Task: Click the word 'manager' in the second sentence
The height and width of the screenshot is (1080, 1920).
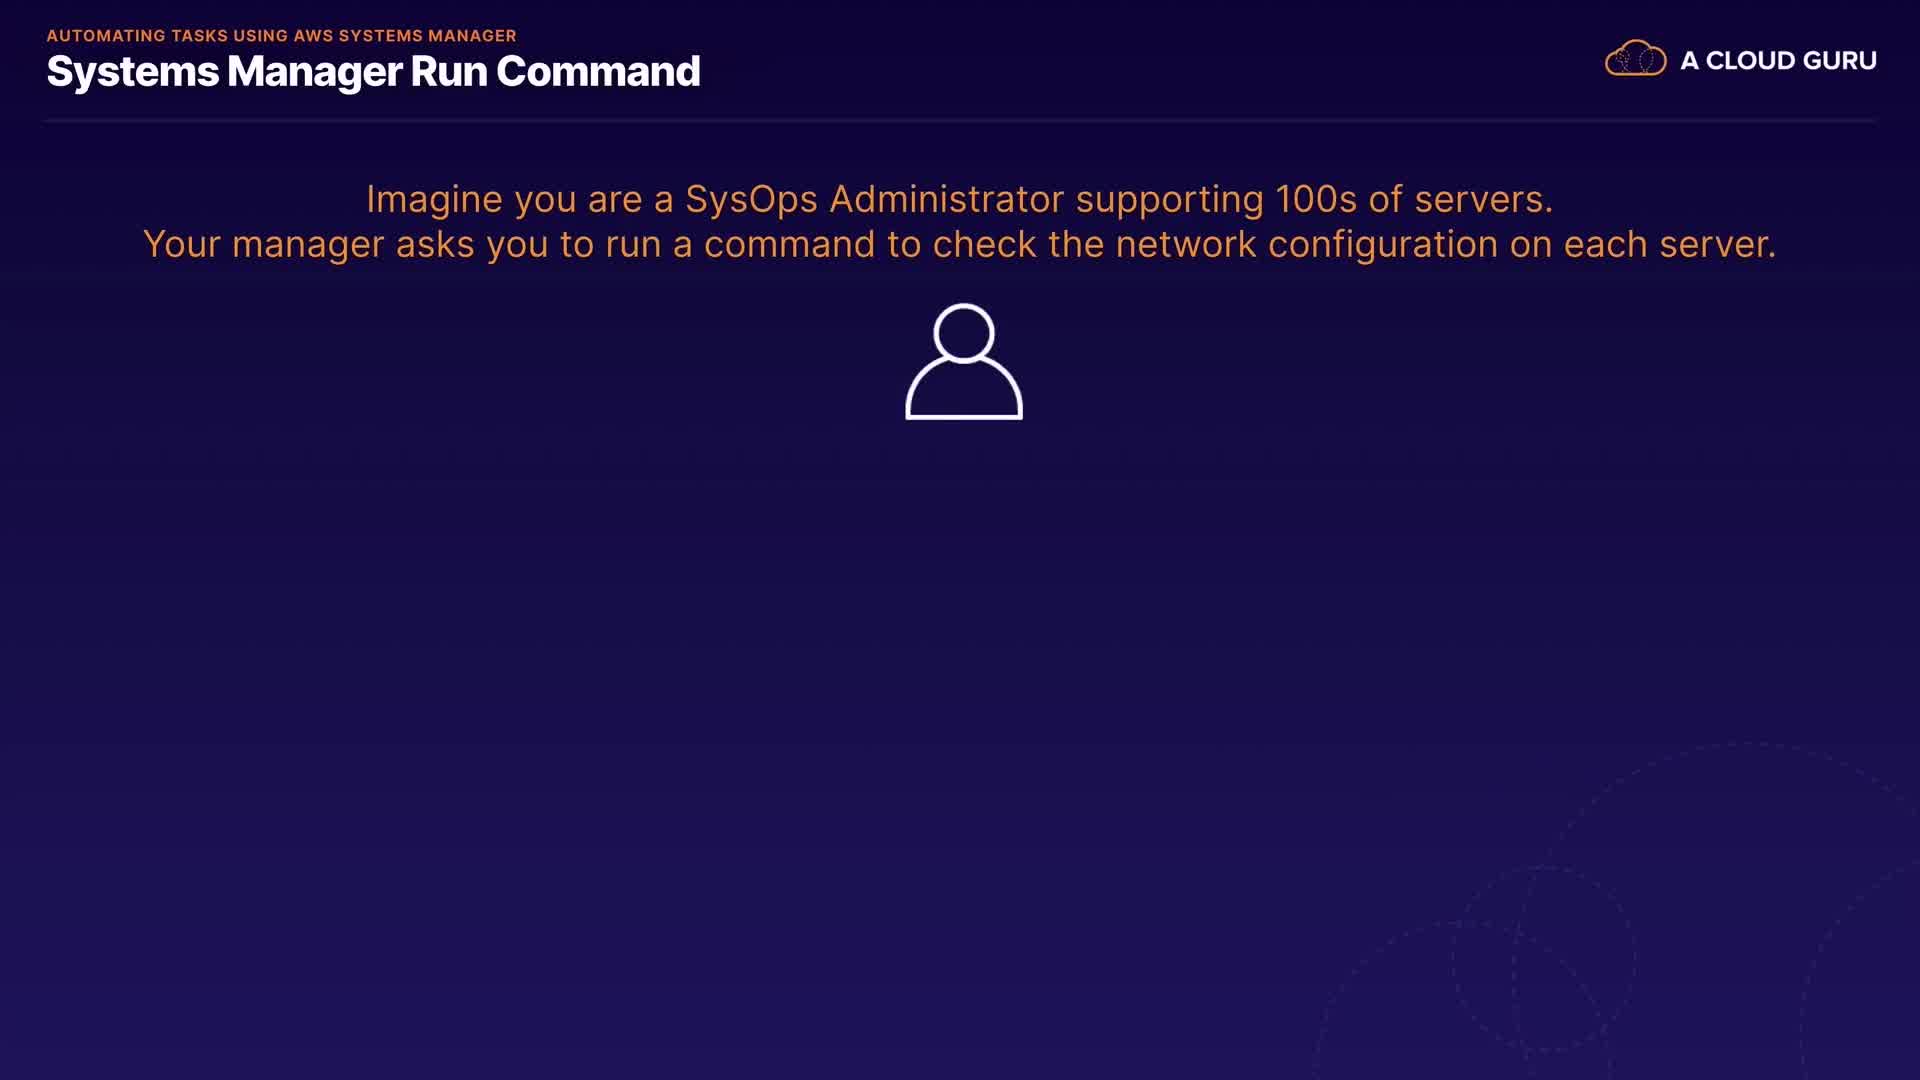Action: pos(308,245)
